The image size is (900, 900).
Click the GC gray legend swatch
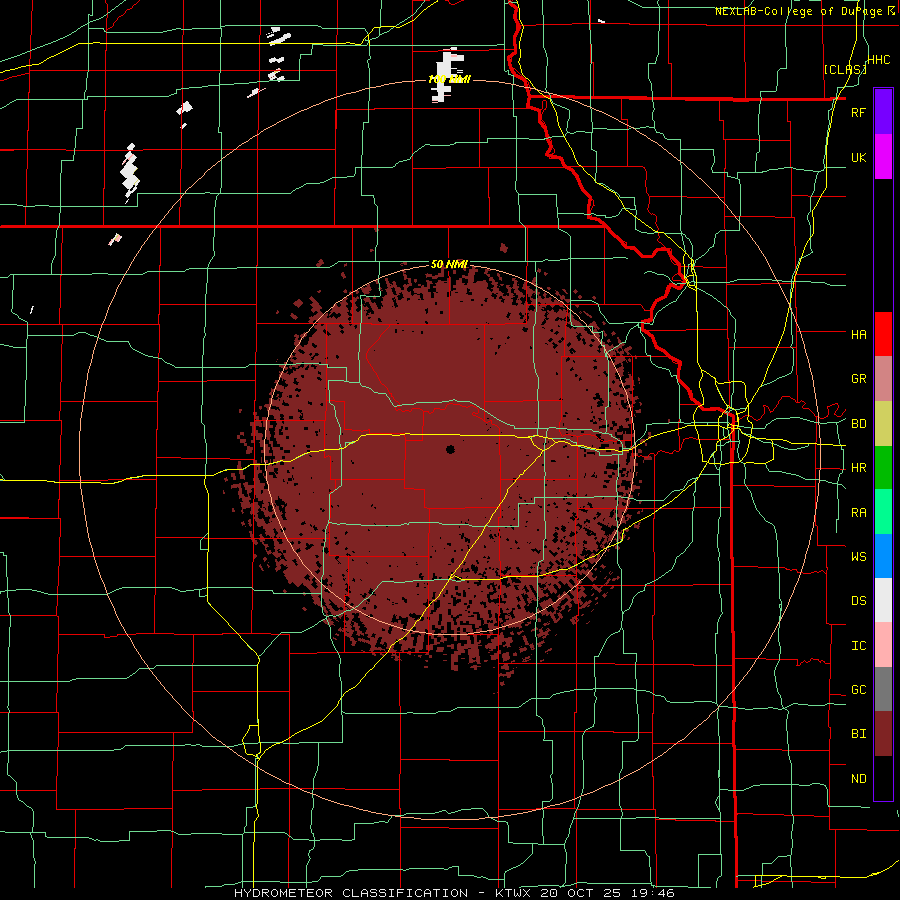(x=883, y=689)
